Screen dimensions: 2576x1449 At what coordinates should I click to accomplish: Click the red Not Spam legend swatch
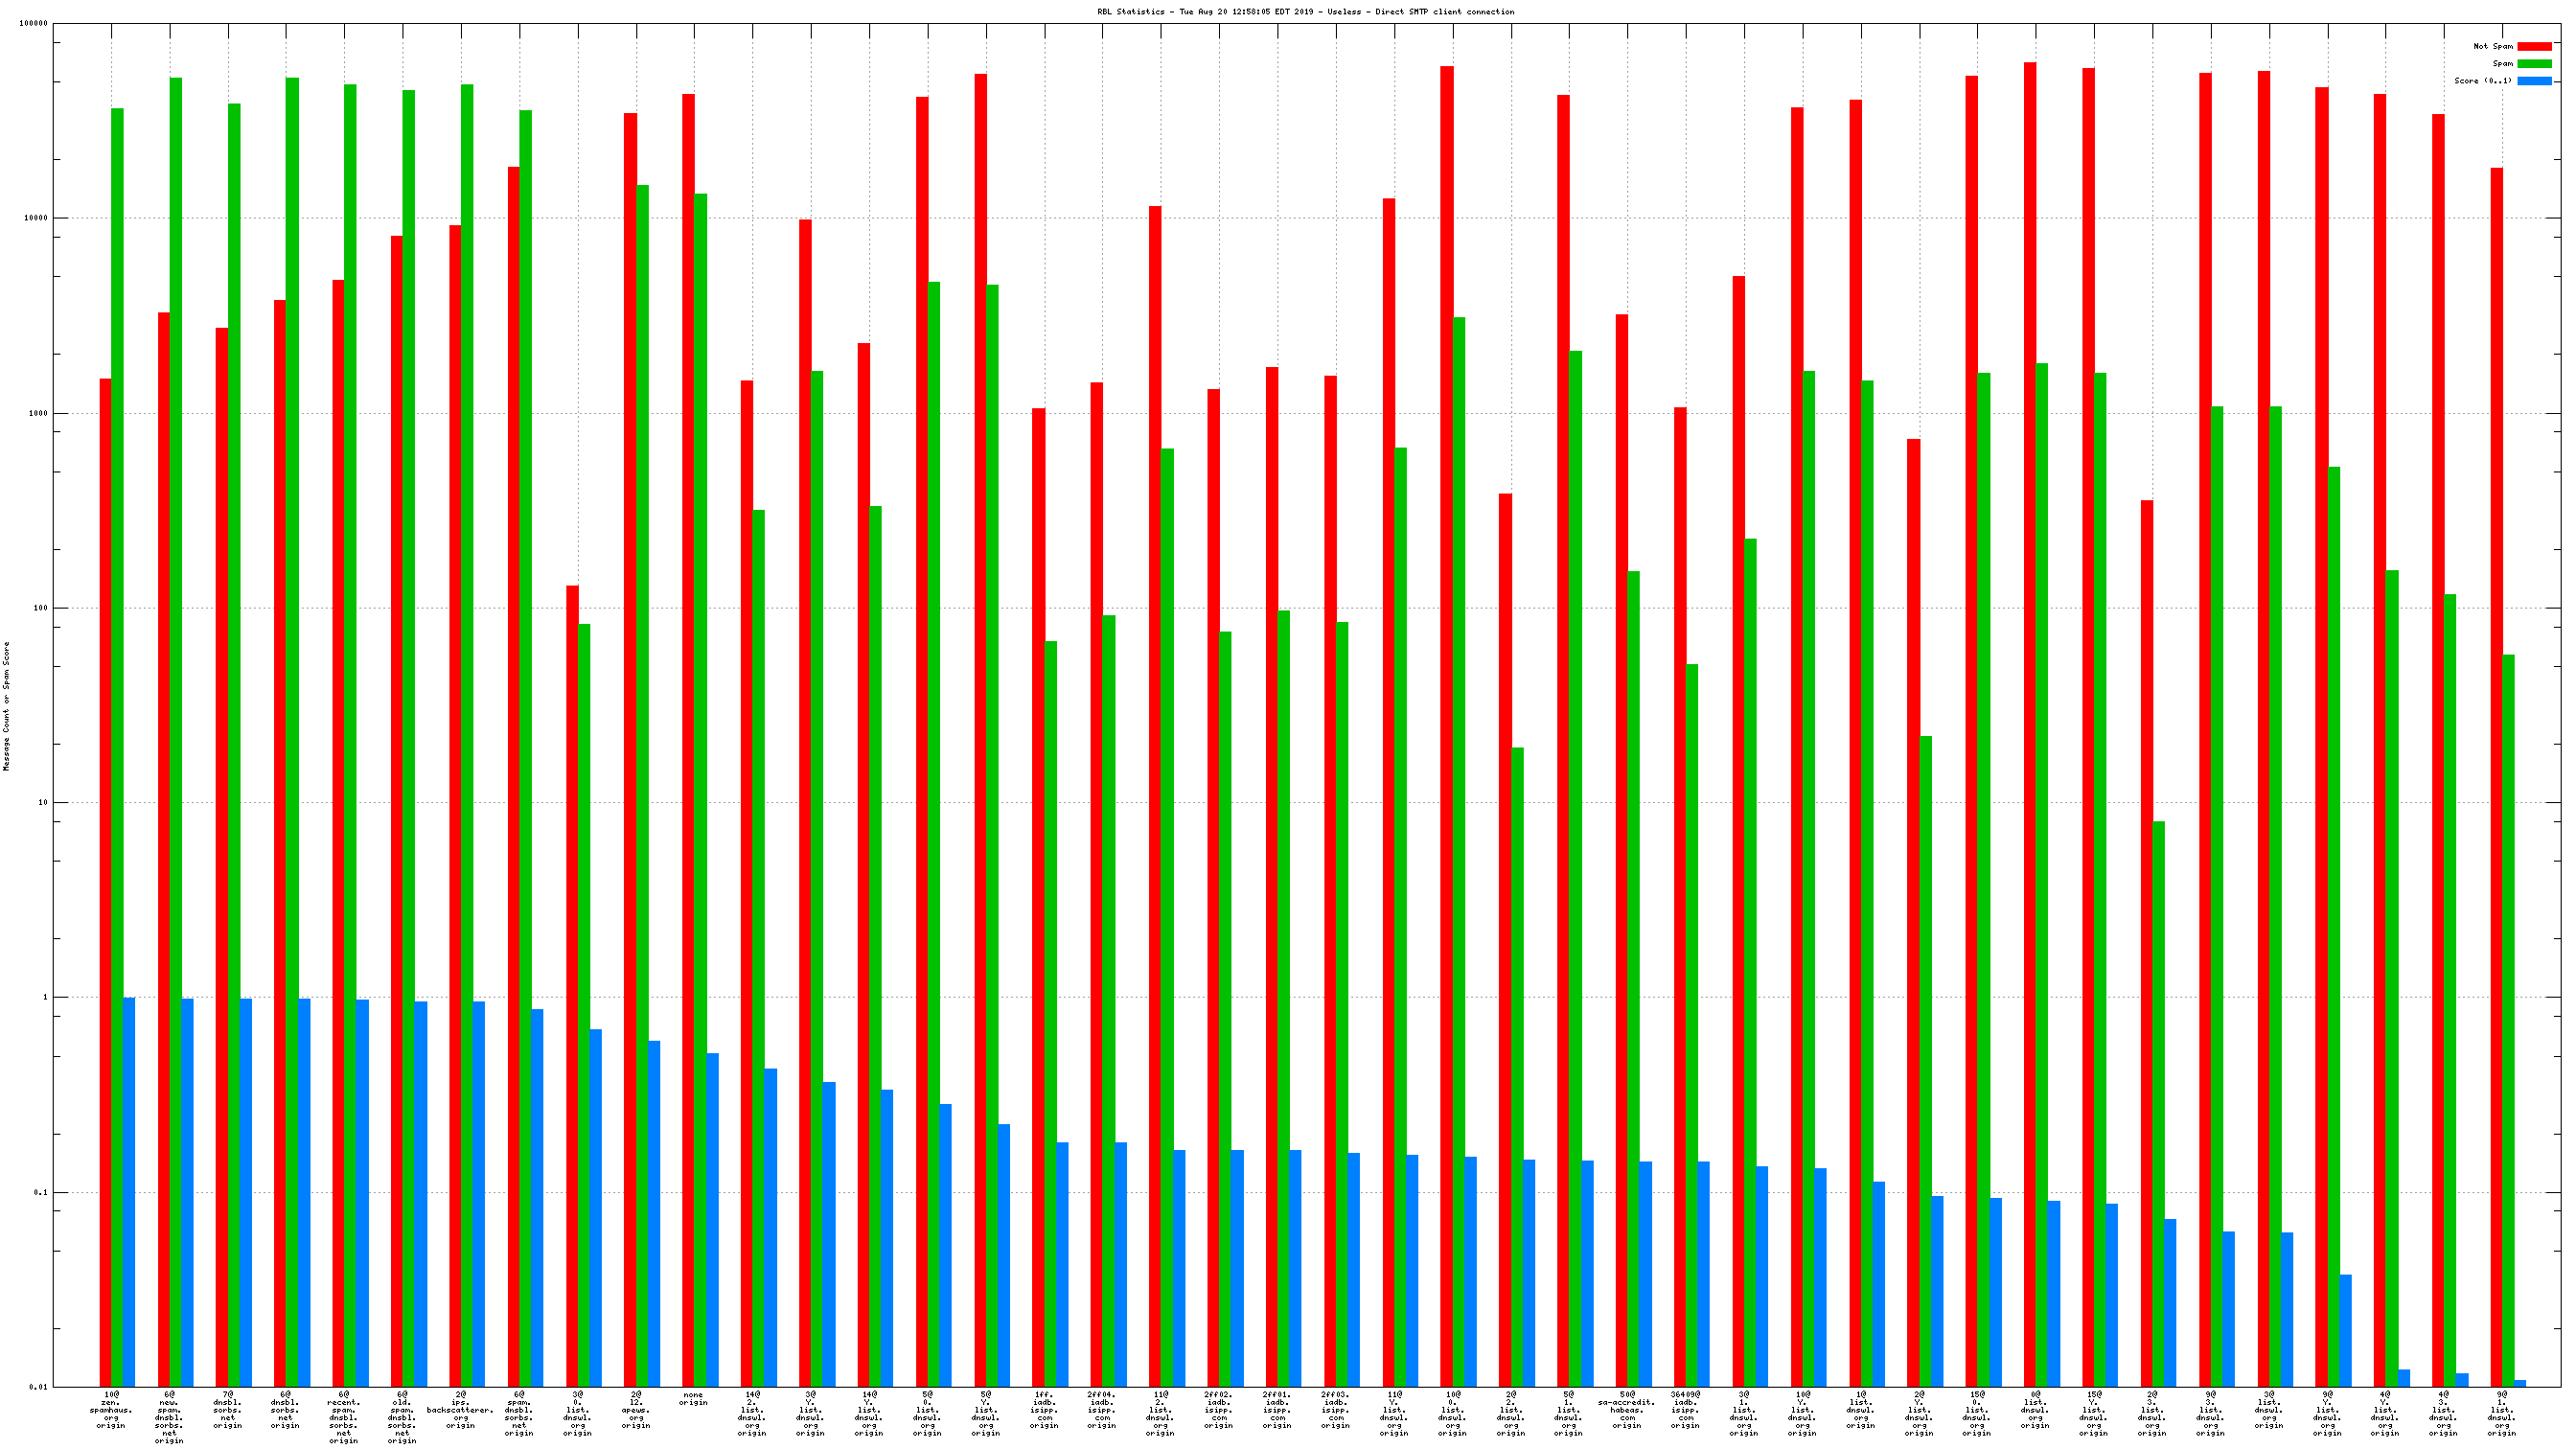(2534, 46)
